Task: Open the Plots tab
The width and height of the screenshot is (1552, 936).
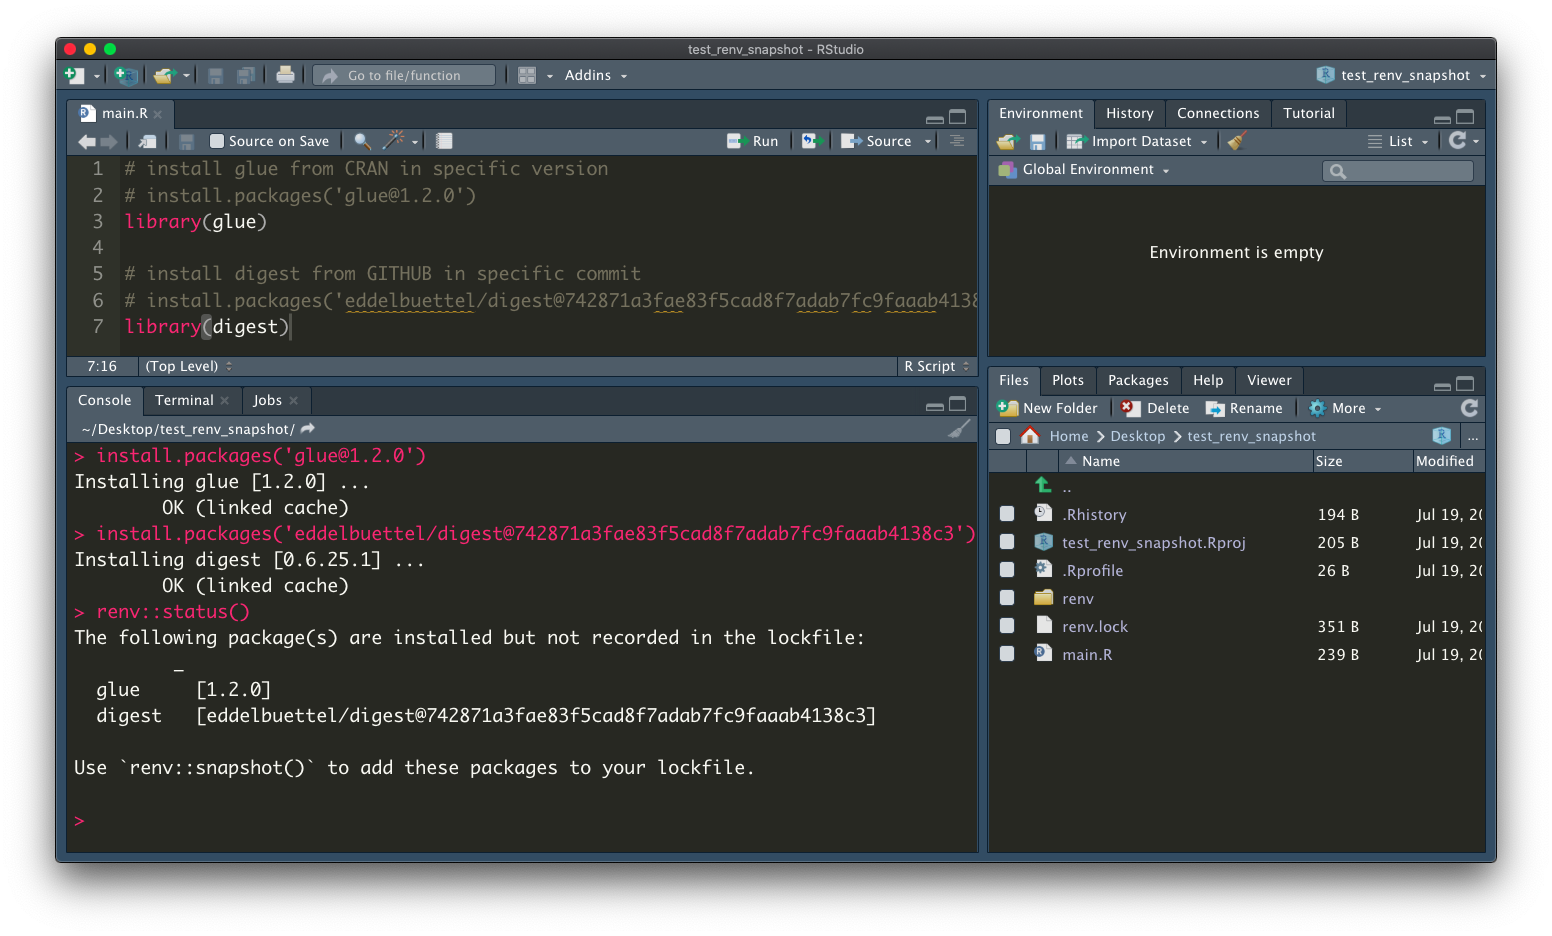Action: (x=1067, y=380)
